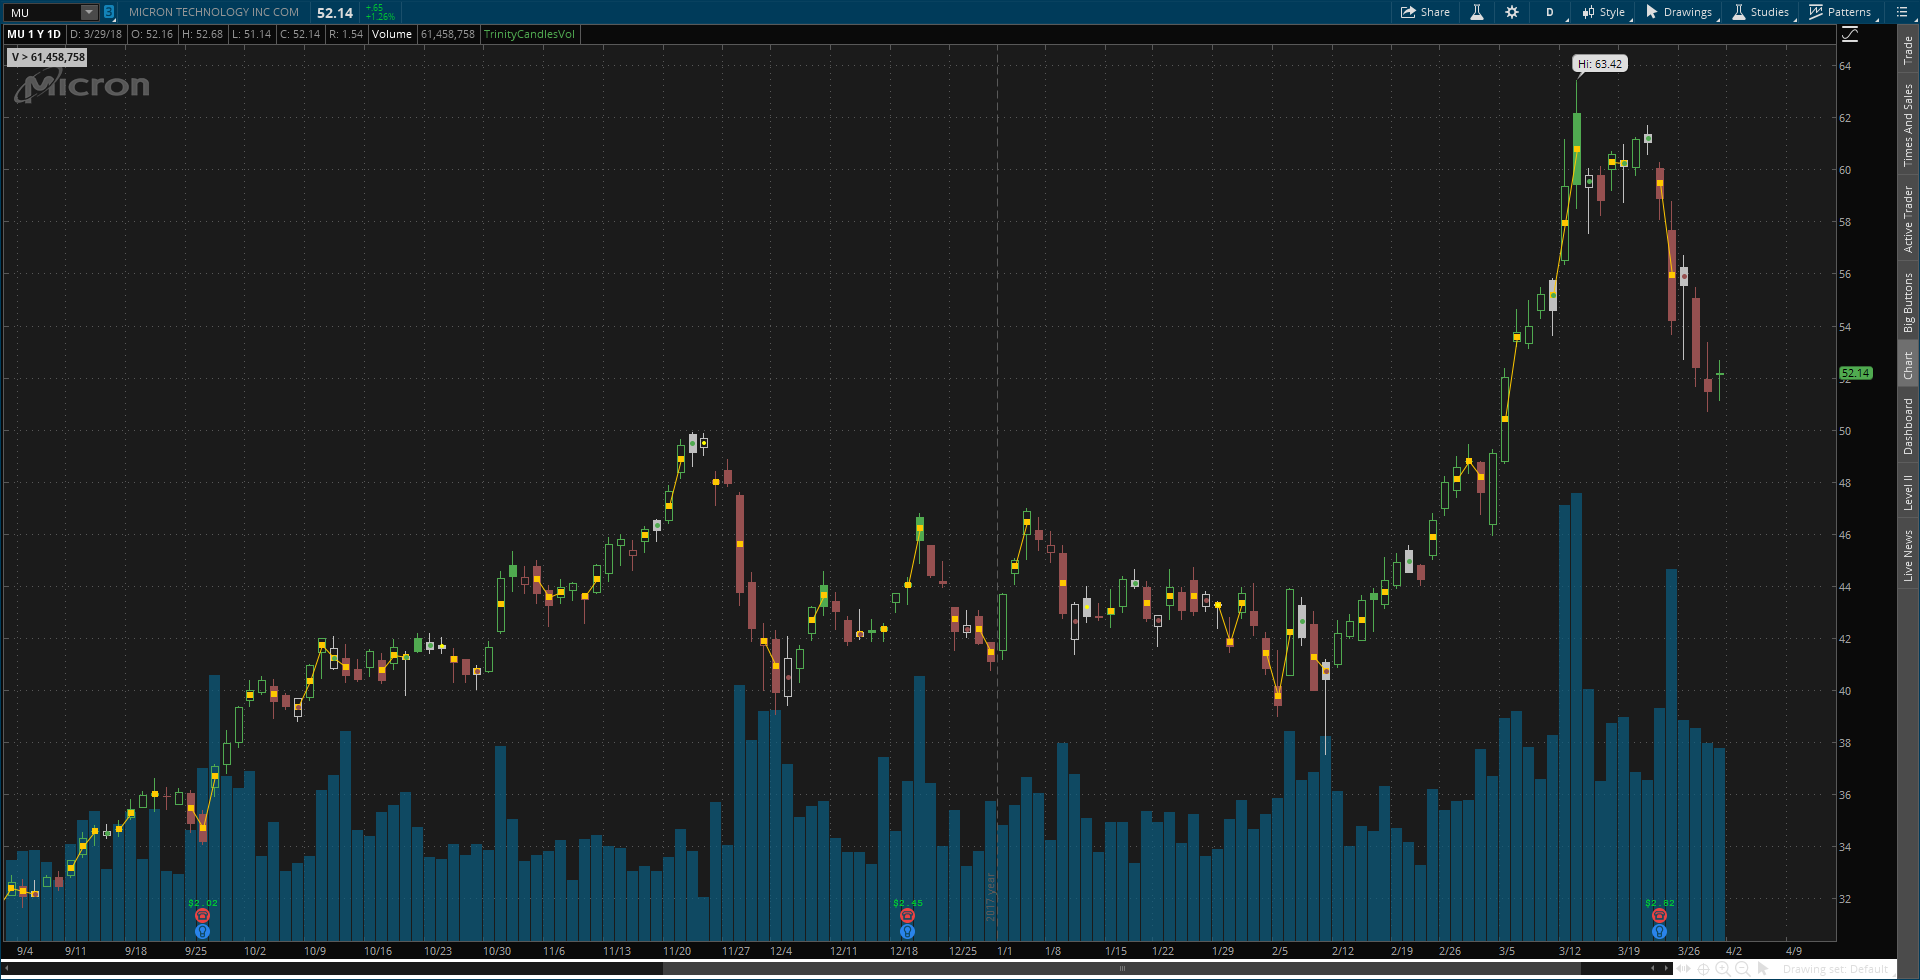The height and width of the screenshot is (980, 1920).
Task: Click the scroll right arrow on chart scrollbar
Action: (1667, 968)
